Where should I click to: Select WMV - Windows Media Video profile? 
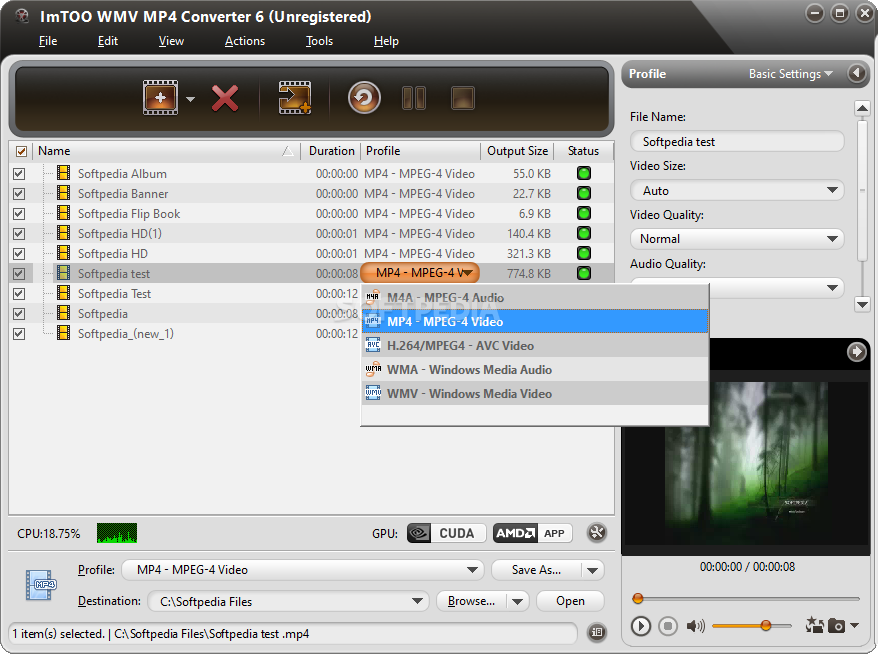pos(535,394)
